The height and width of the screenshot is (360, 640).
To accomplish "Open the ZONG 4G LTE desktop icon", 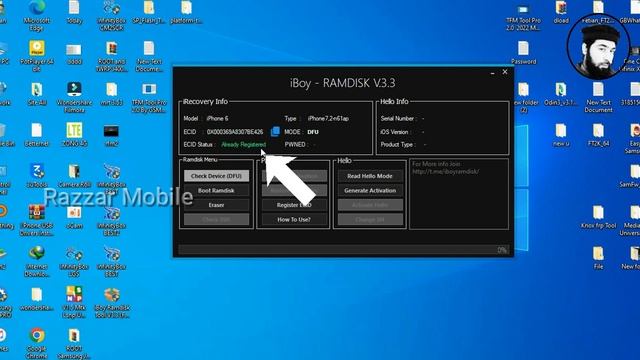I will (x=74, y=135).
